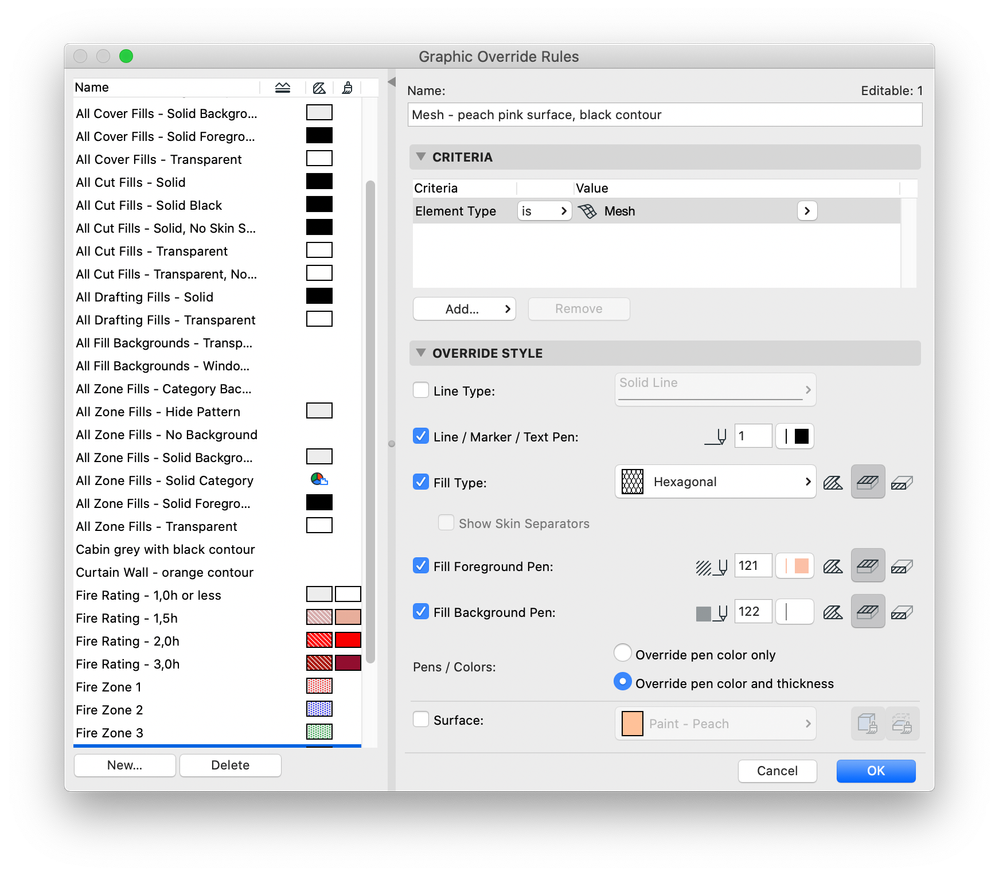Collapse the left rule list panel arrow
The width and height of the screenshot is (999, 876).
coord(392,82)
